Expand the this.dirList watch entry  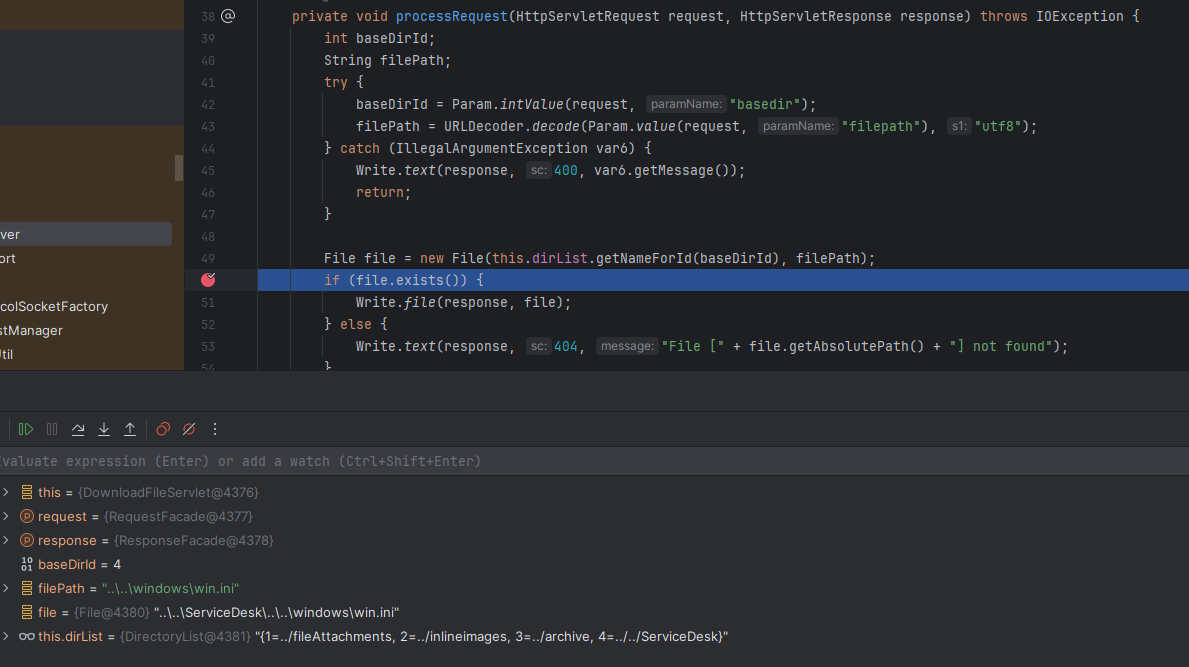[x=6, y=637]
